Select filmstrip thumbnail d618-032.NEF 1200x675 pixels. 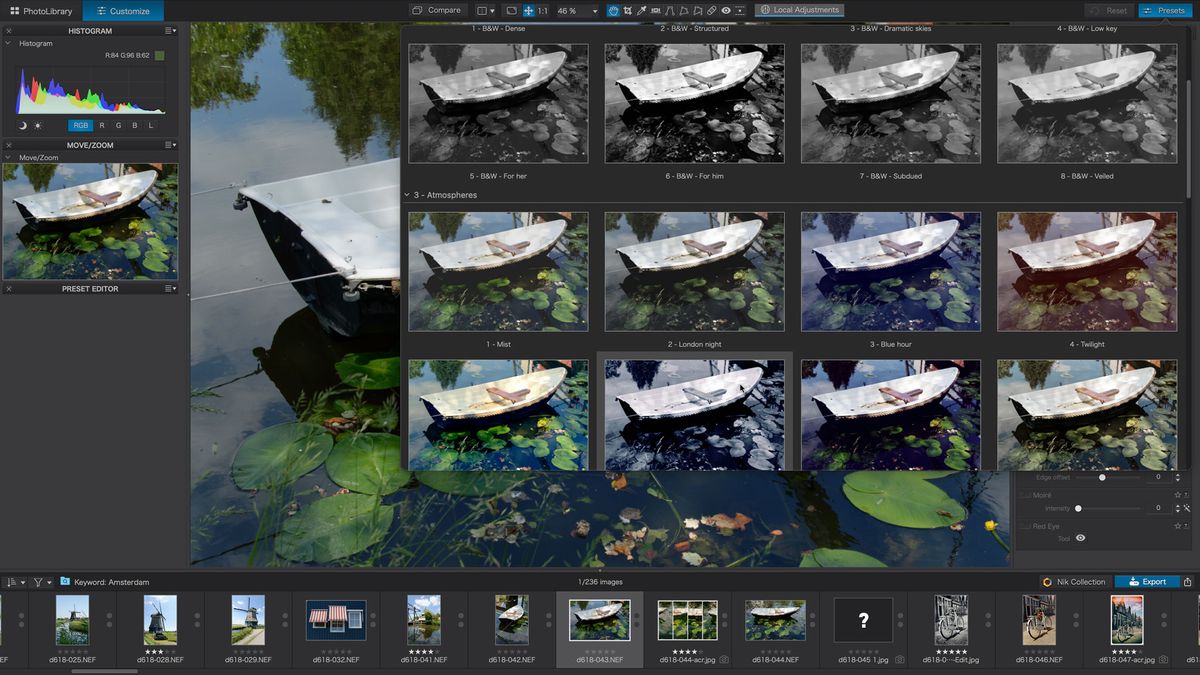(x=336, y=620)
